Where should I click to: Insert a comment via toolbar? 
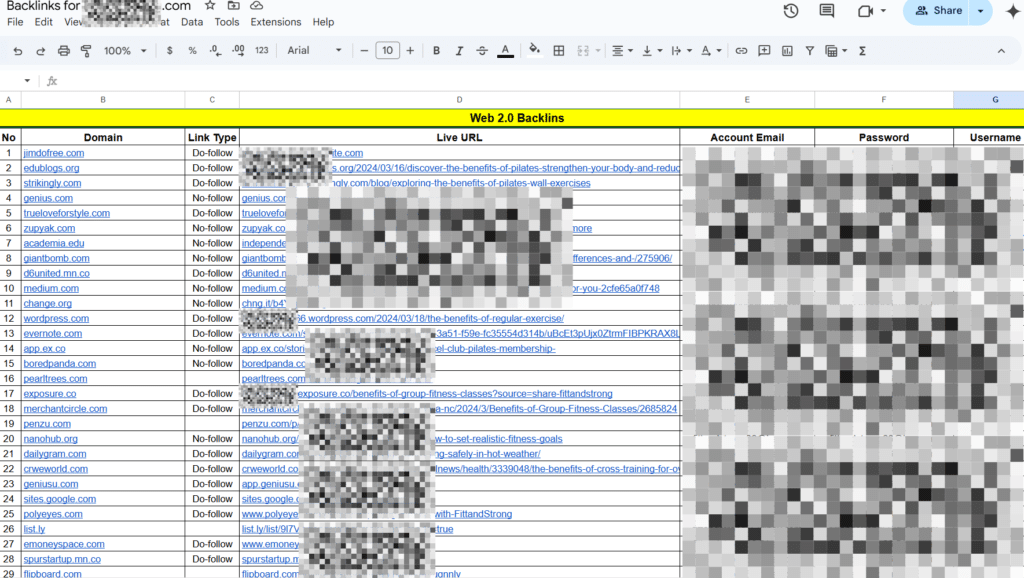pyautogui.click(x=764, y=51)
